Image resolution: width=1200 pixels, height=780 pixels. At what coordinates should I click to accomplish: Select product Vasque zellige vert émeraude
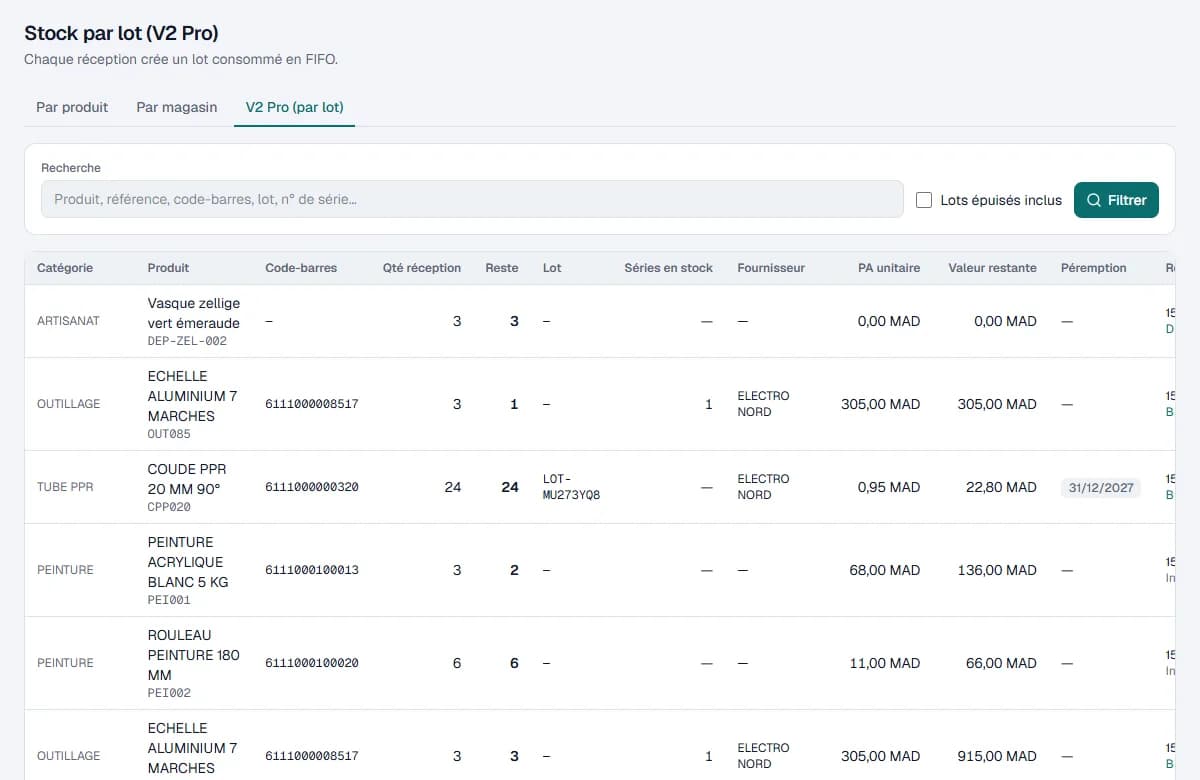[194, 312]
